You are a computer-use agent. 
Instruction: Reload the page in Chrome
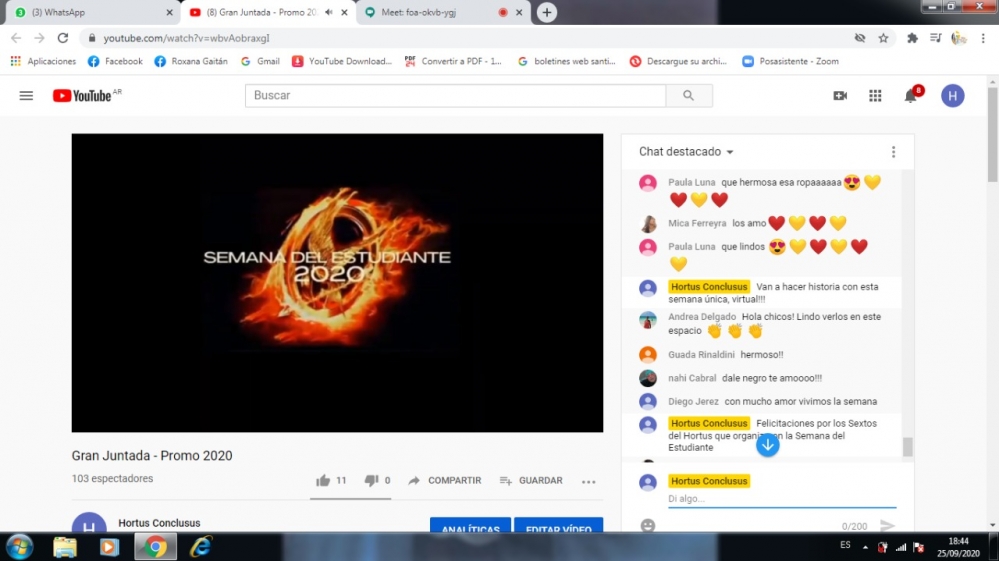click(x=62, y=38)
